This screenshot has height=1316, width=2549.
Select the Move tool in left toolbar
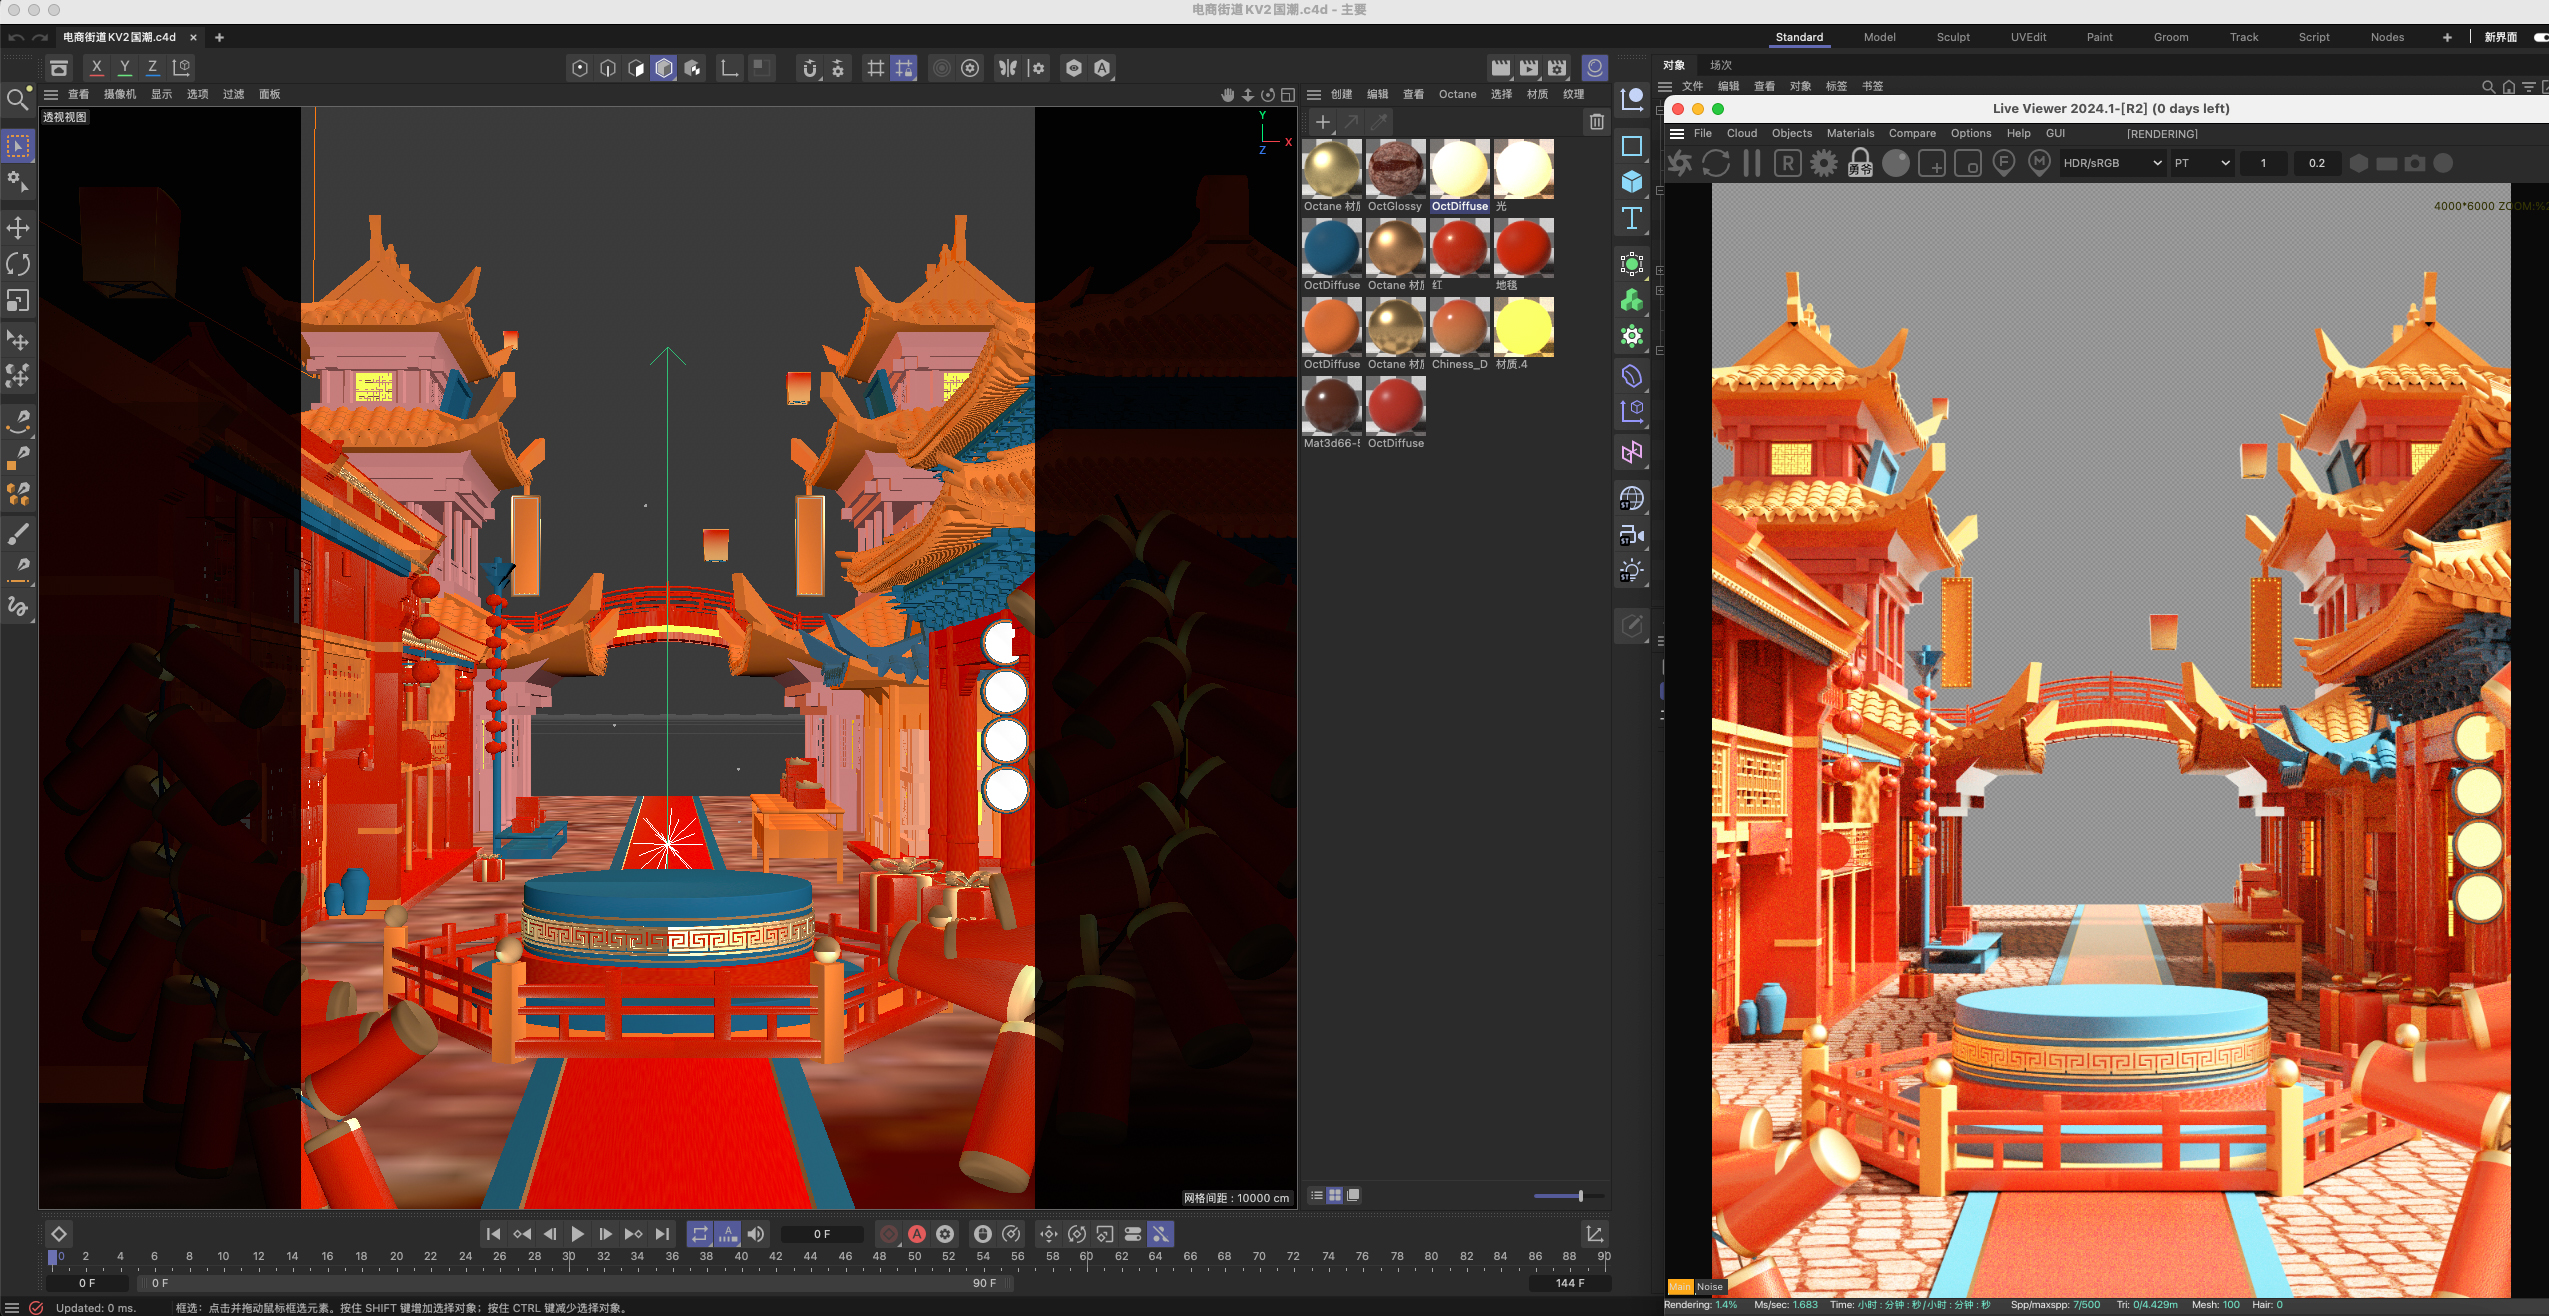point(18,228)
